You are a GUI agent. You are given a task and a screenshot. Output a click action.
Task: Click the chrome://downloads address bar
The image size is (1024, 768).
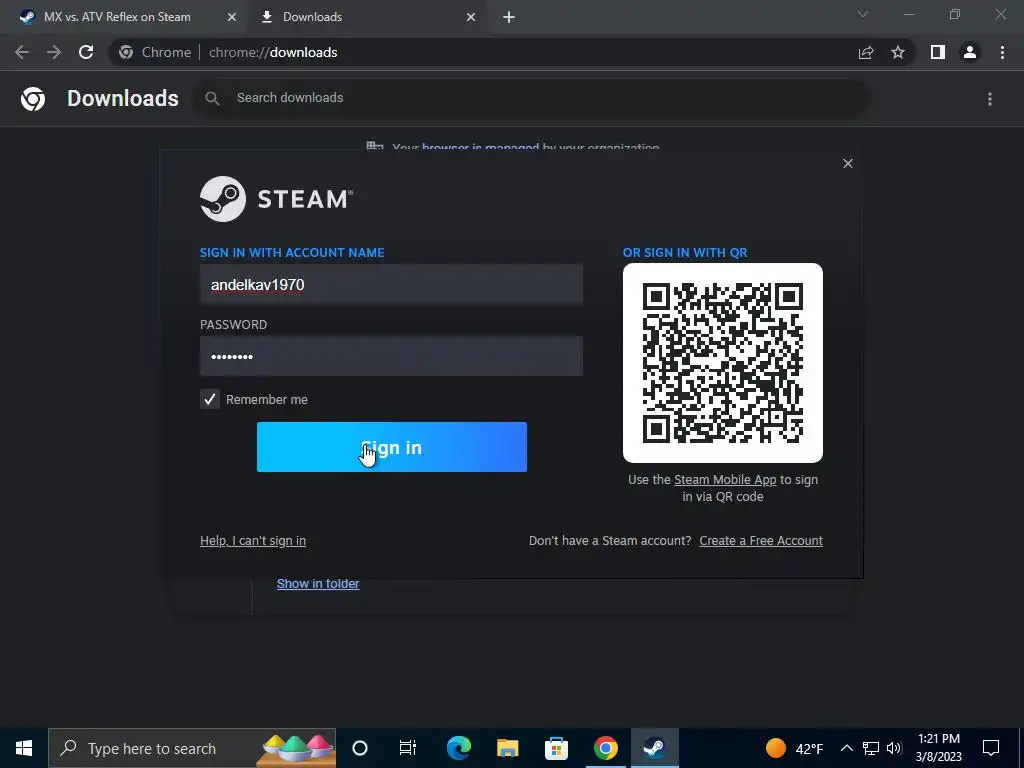point(483,52)
